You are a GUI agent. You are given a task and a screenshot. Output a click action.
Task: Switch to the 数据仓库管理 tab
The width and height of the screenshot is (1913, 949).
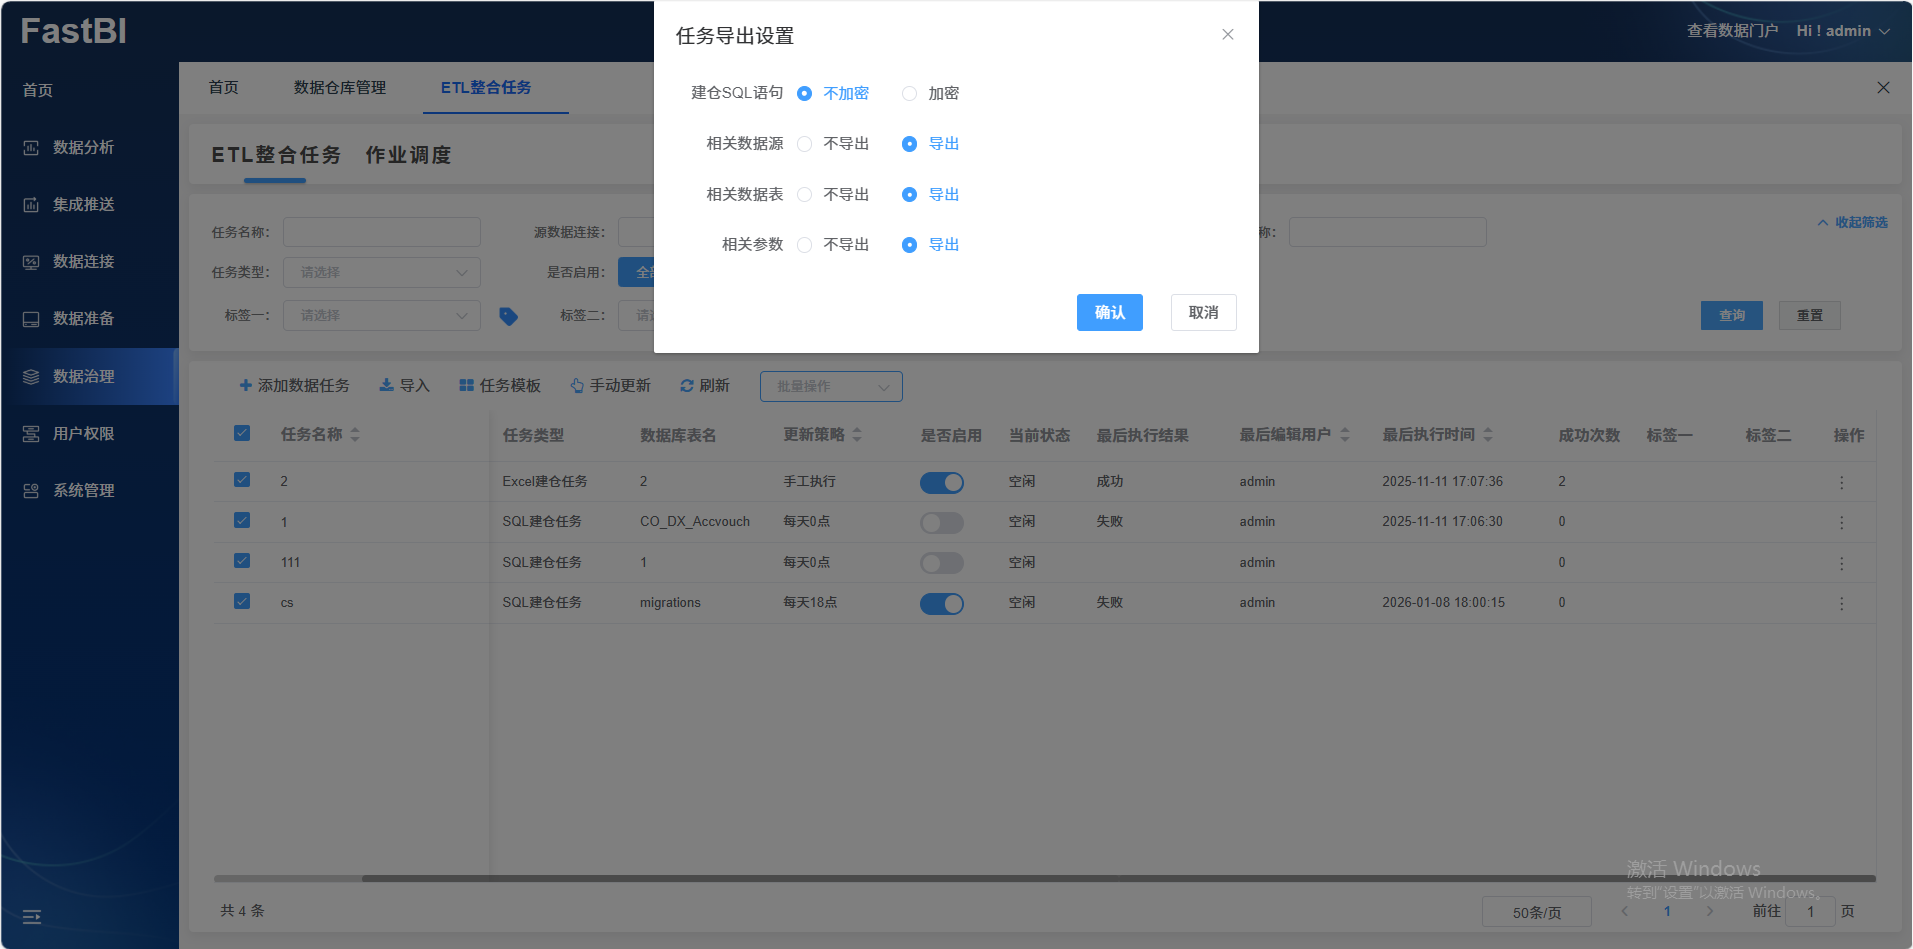(339, 88)
